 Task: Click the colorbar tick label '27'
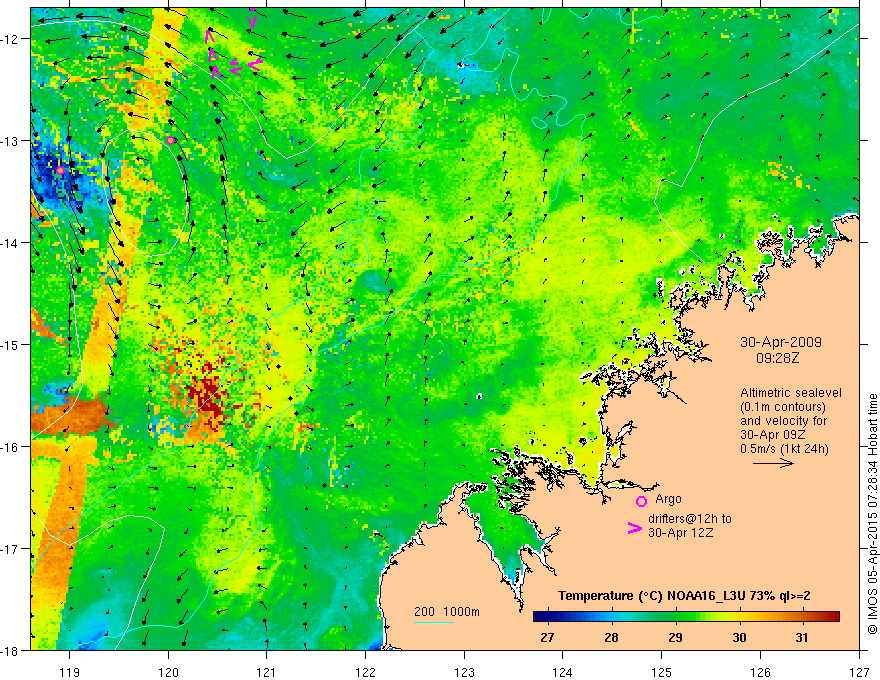[547, 638]
